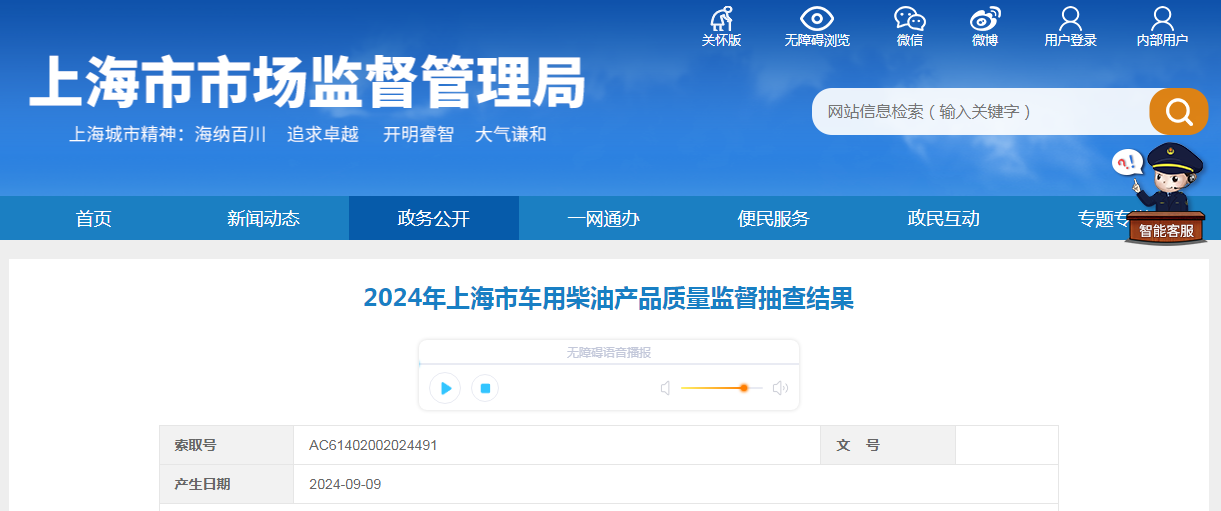Adjust the orange volume slider
The height and width of the screenshot is (511, 1221).
coord(721,388)
